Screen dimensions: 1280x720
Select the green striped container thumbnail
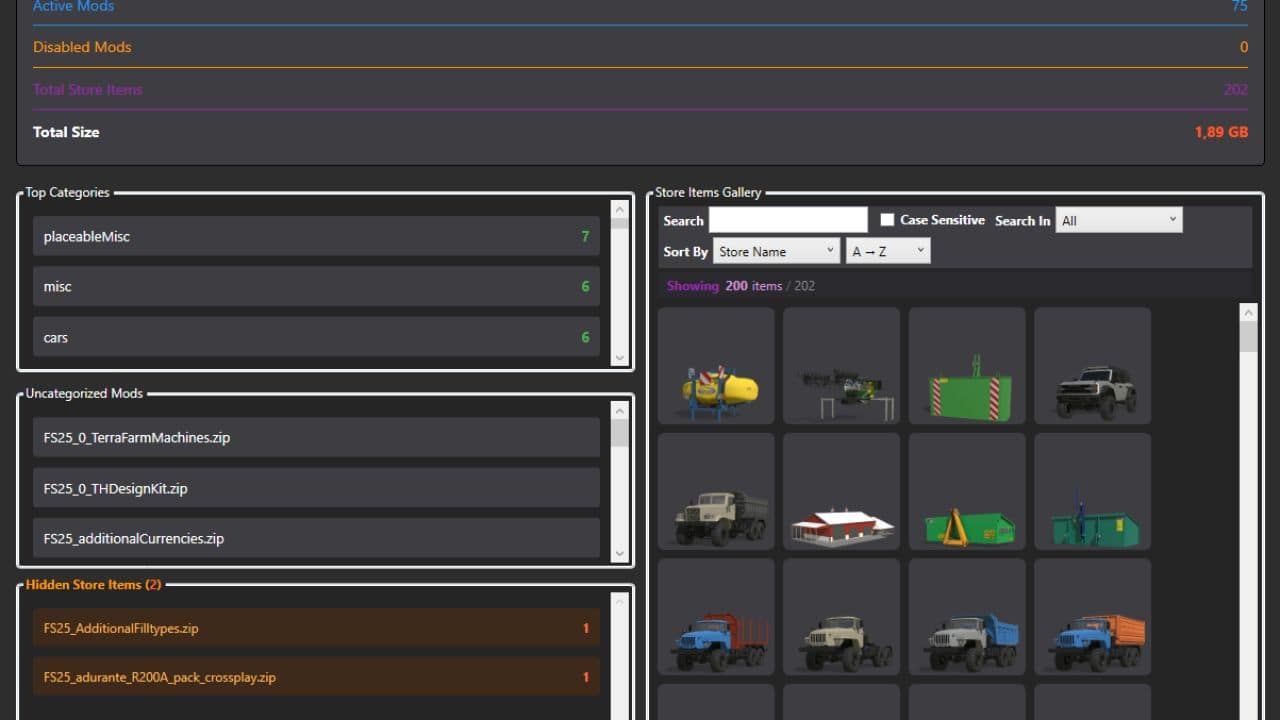coord(967,365)
